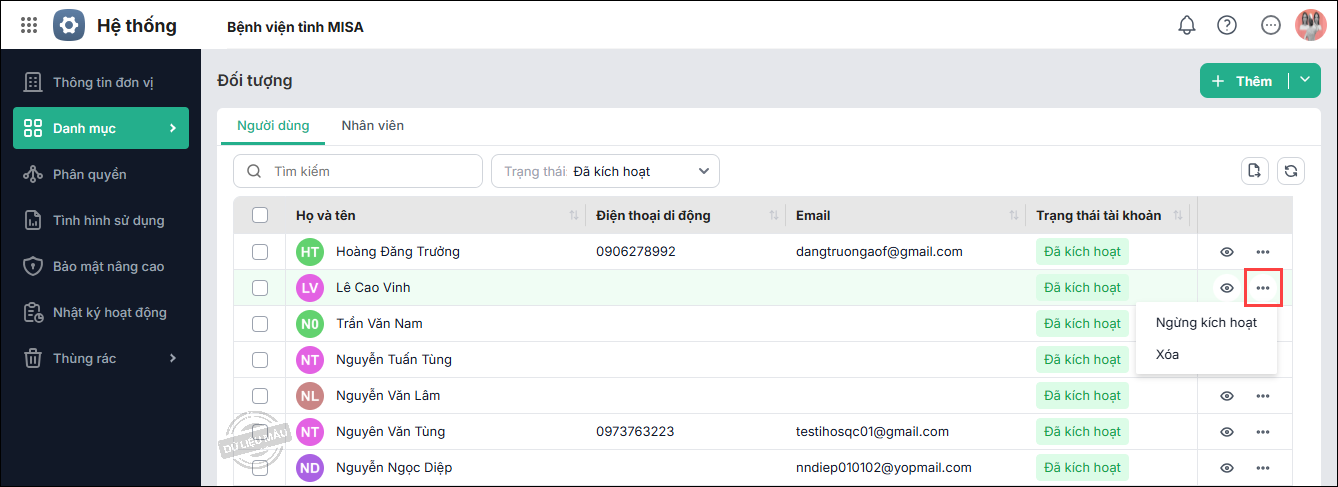Click the notification bell icon
Image resolution: width=1338 pixels, height=487 pixels.
click(x=1187, y=25)
